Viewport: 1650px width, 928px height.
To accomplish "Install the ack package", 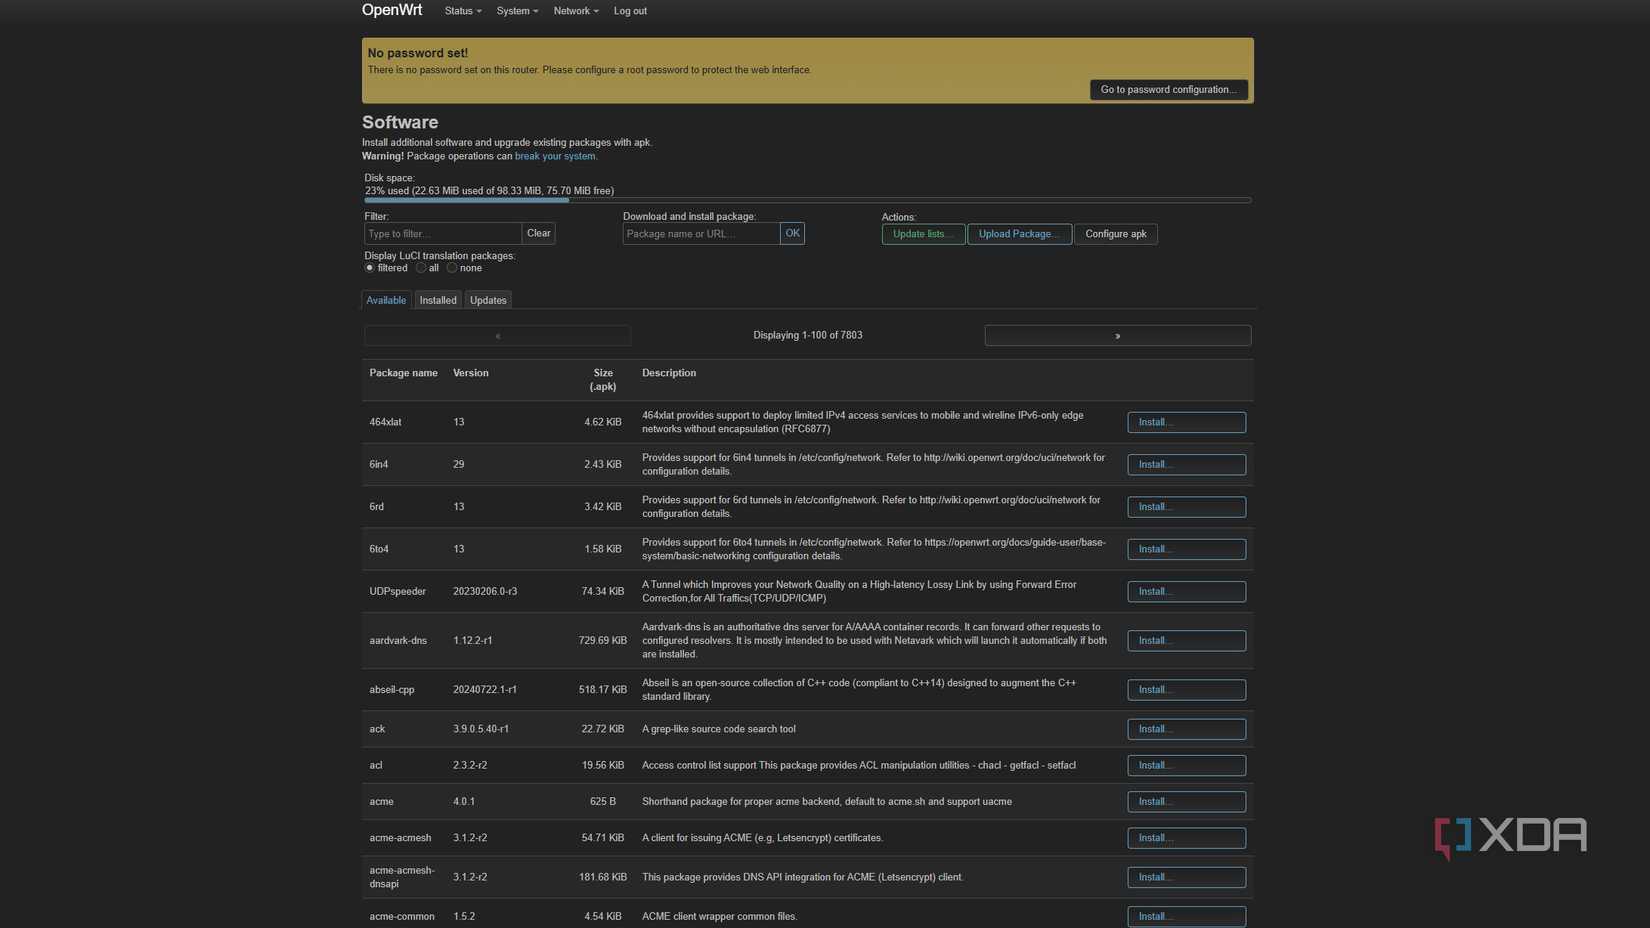I will click(x=1186, y=729).
